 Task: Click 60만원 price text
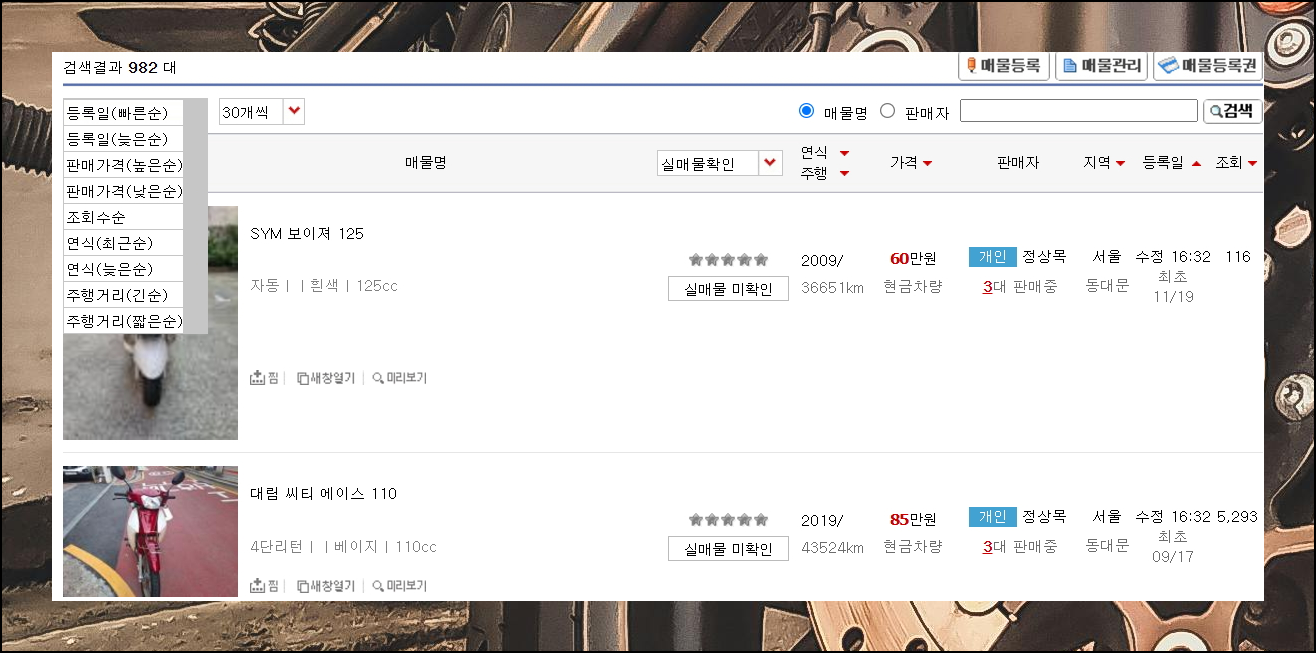[x=913, y=259]
